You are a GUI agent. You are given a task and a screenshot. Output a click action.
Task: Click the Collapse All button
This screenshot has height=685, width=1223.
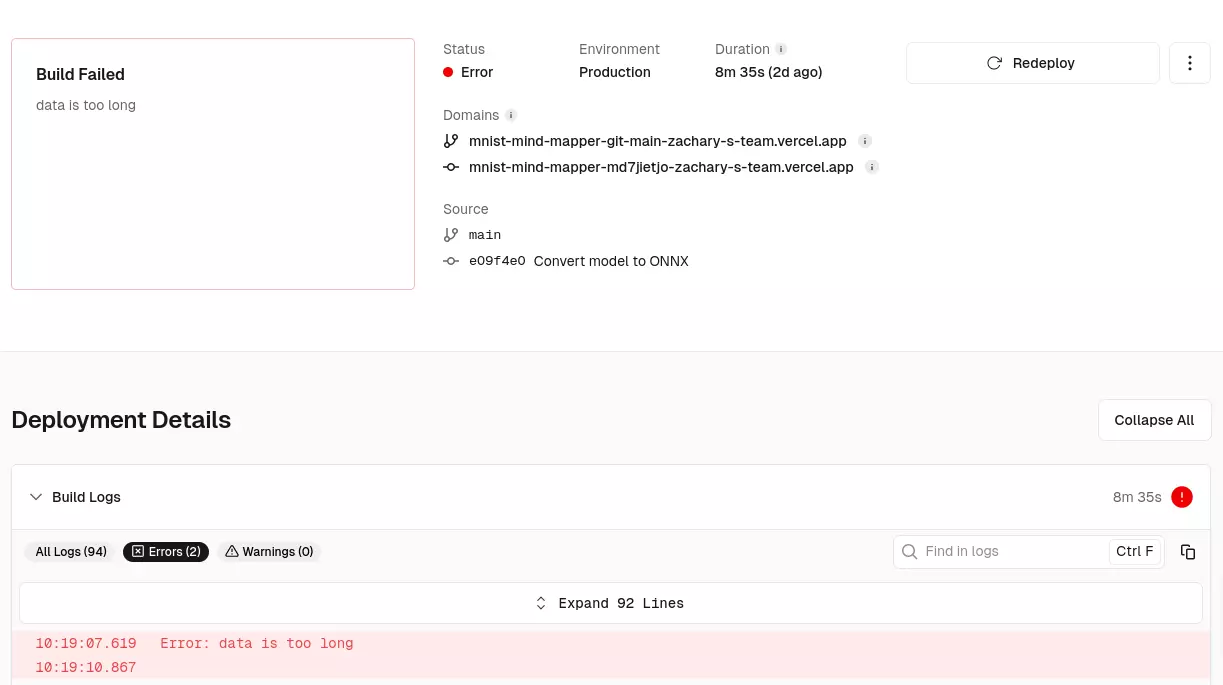coord(1154,419)
